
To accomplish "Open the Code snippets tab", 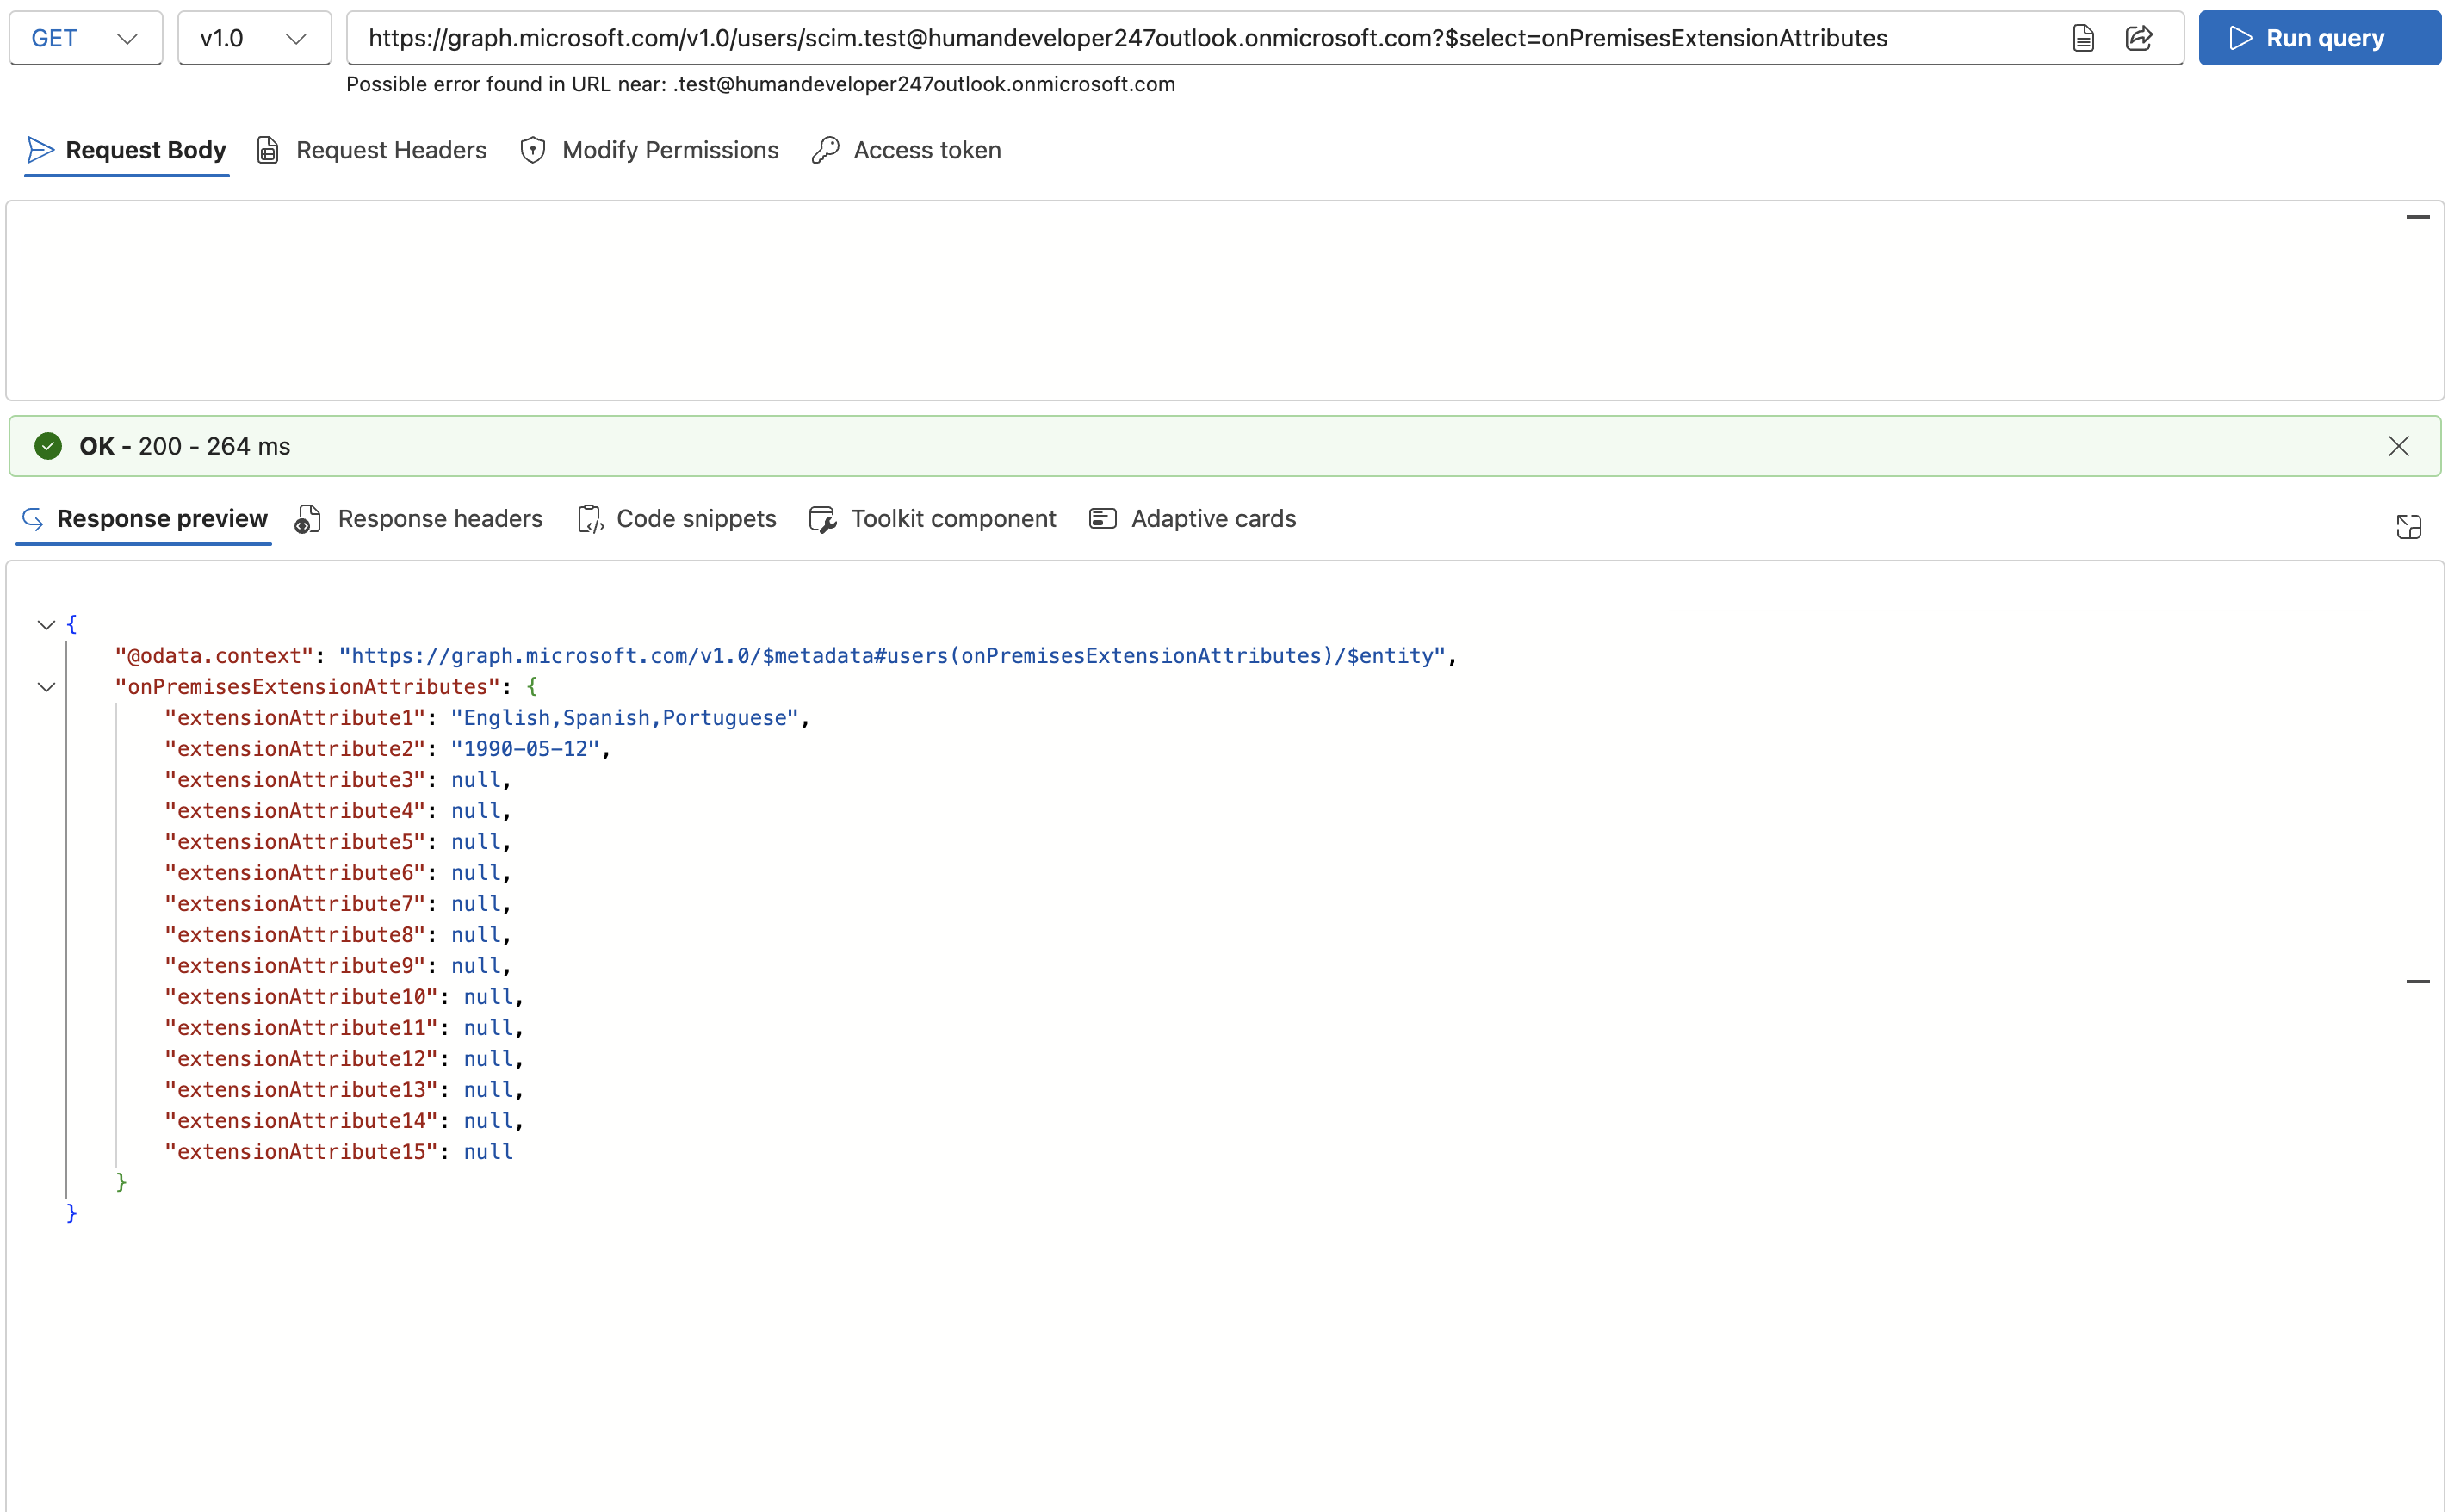I will point(677,518).
